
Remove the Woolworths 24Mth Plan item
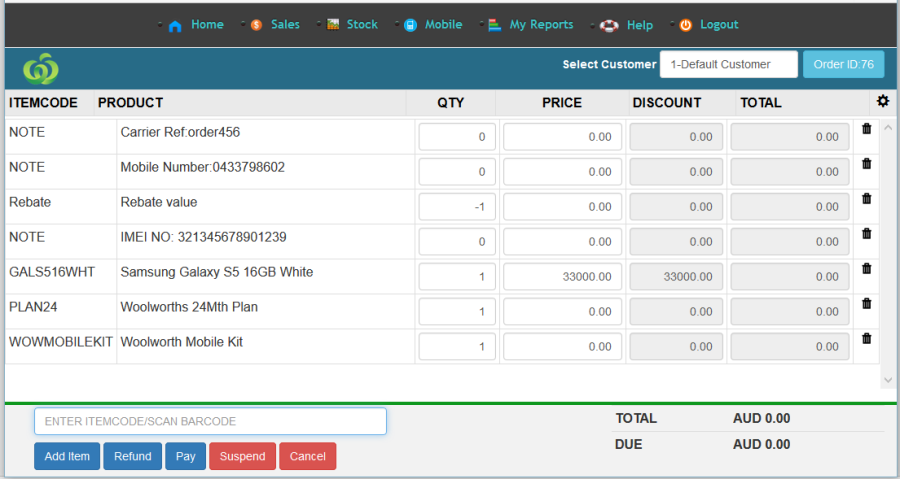[x=867, y=304]
